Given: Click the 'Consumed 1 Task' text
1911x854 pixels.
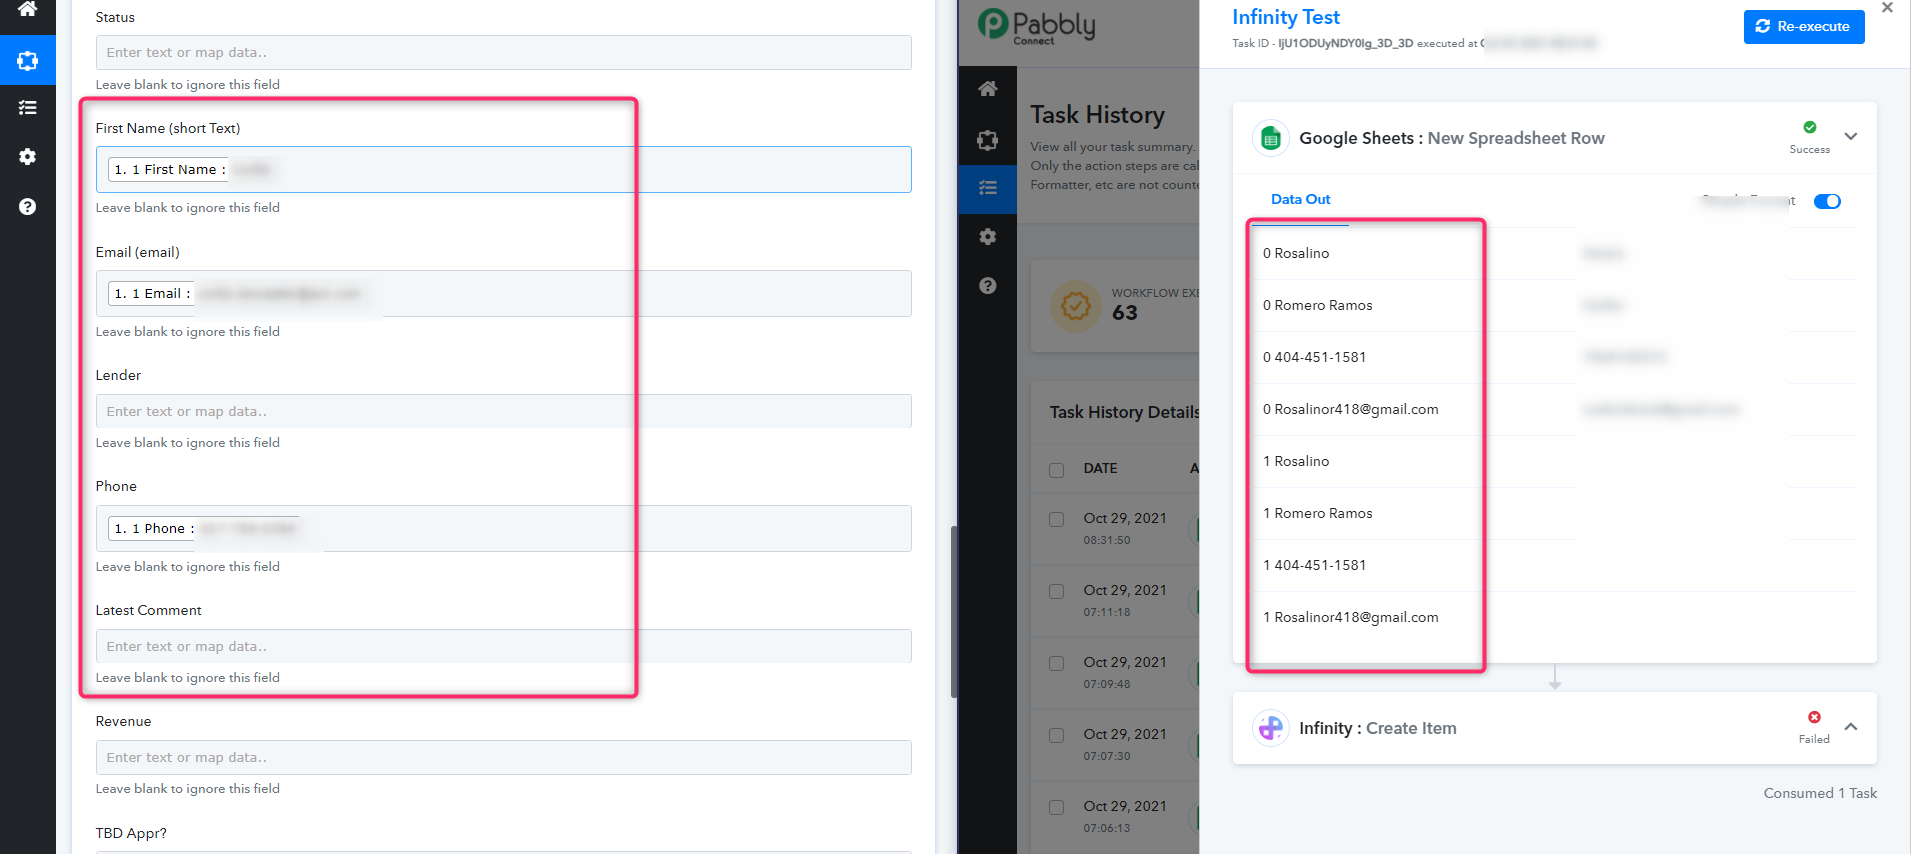Looking at the screenshot, I should click(1820, 794).
